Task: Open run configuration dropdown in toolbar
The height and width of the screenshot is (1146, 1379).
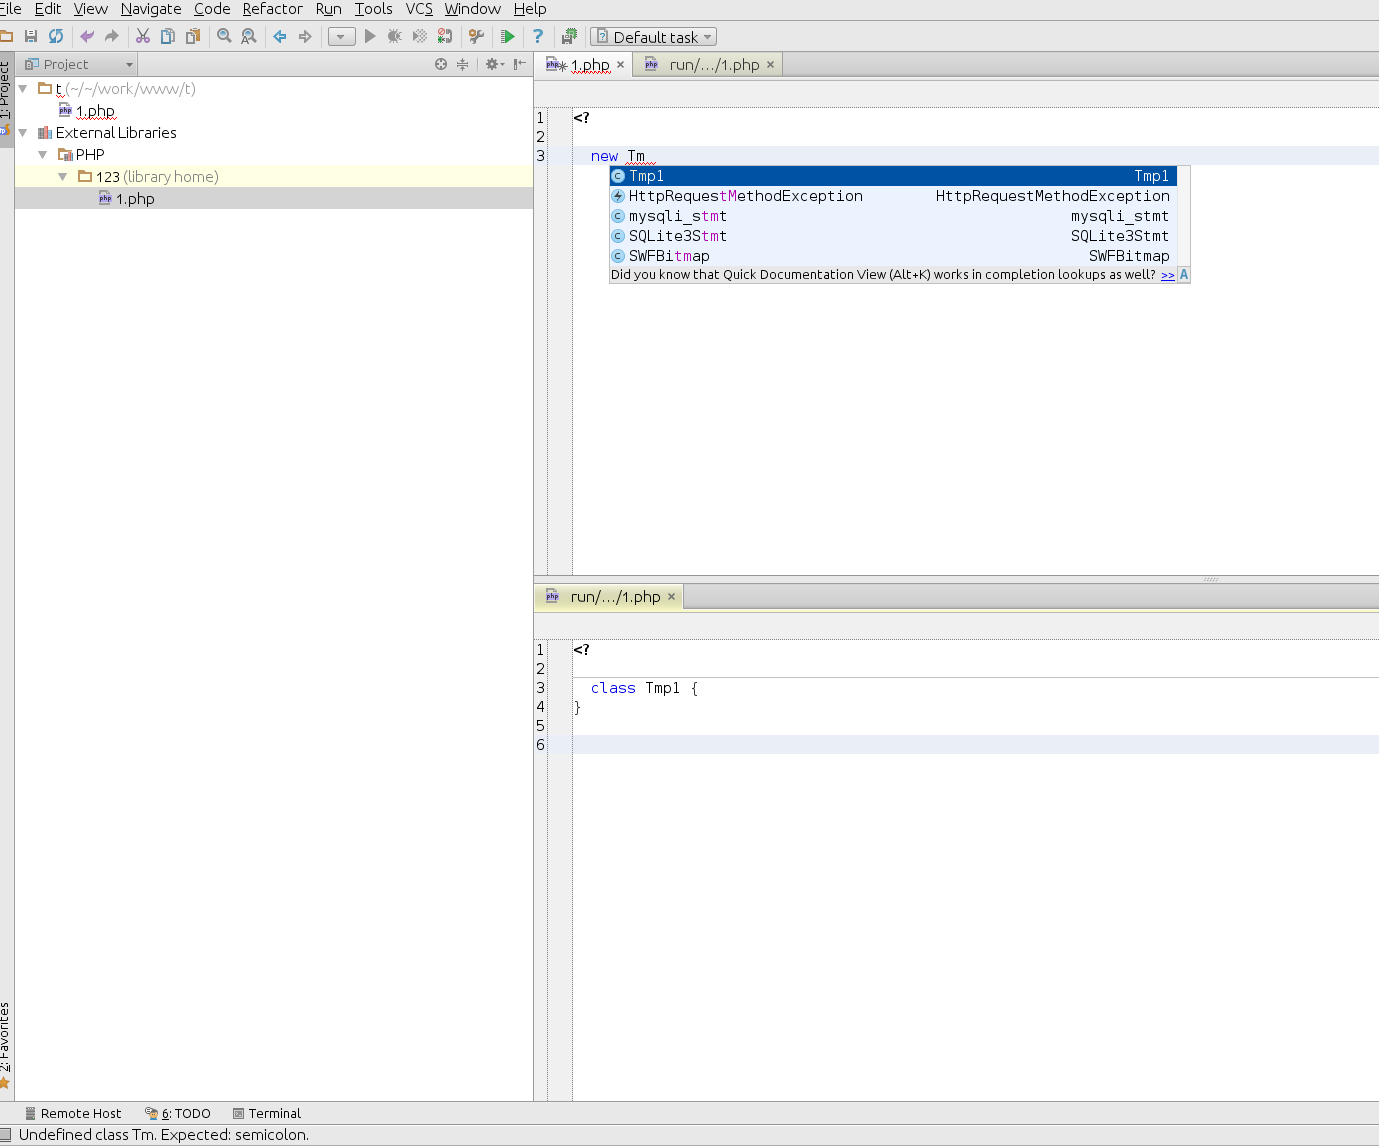Action: tap(341, 37)
